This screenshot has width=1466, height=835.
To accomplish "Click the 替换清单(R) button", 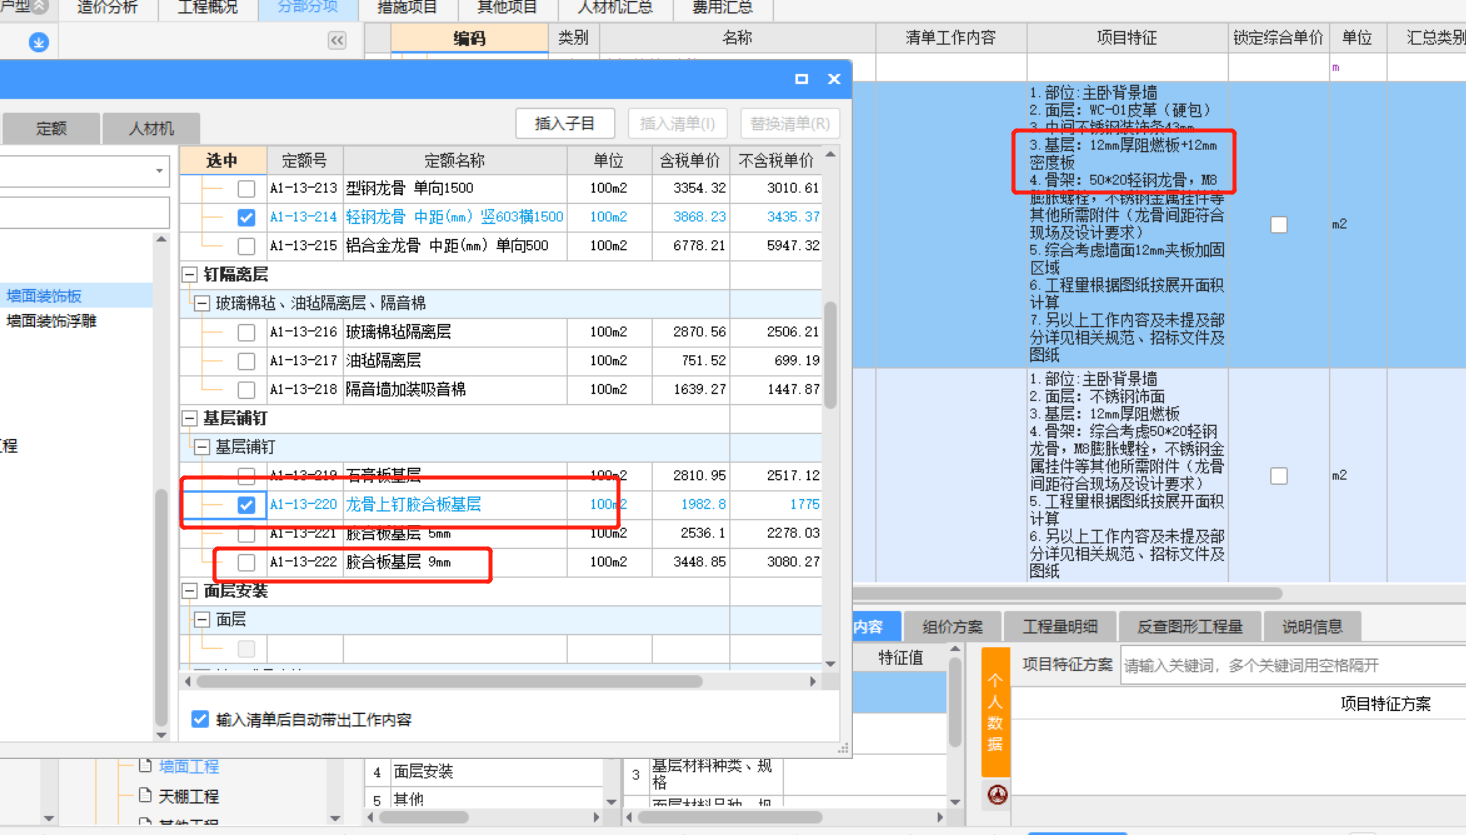I will 790,124.
